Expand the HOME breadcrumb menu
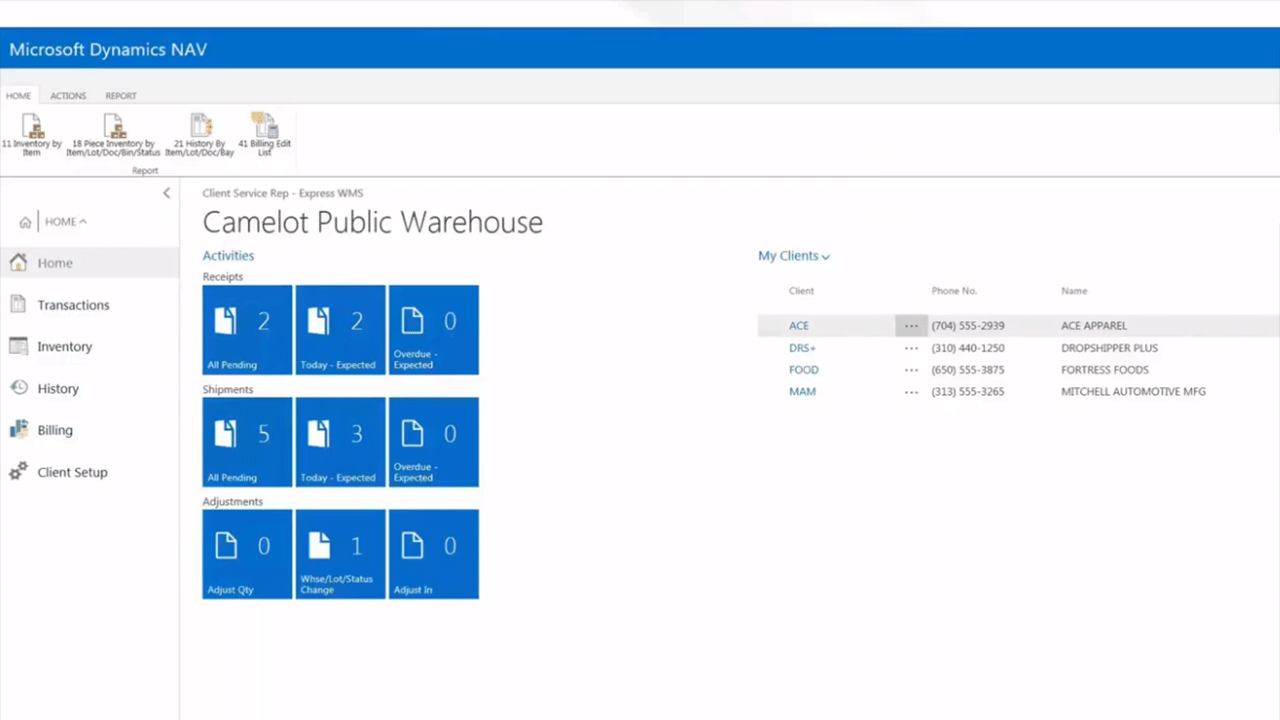Viewport: 1280px width, 720px height. pos(66,222)
